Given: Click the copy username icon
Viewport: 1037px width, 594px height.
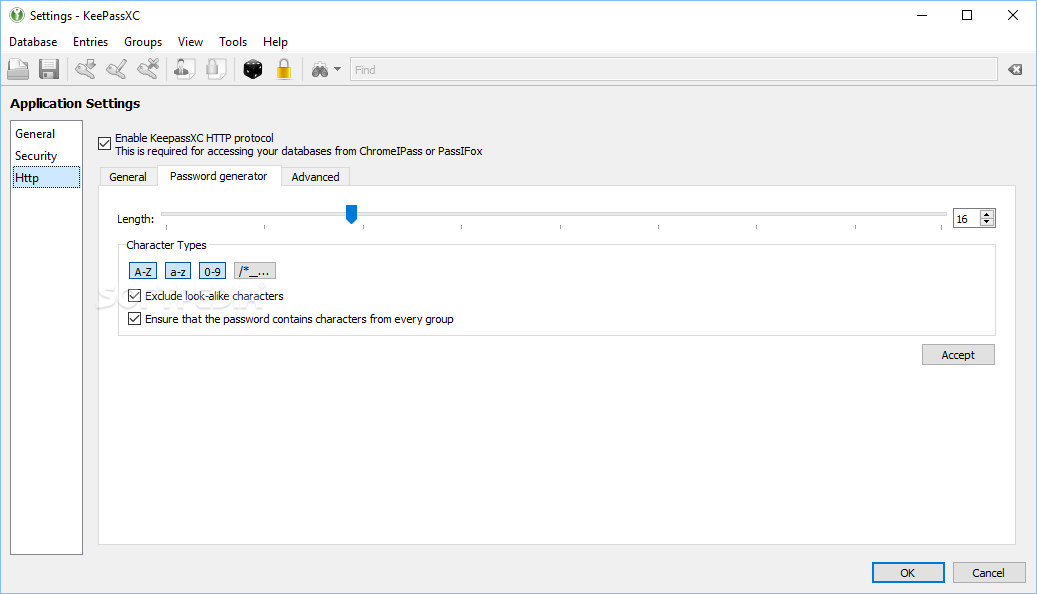Looking at the screenshot, I should pos(185,69).
